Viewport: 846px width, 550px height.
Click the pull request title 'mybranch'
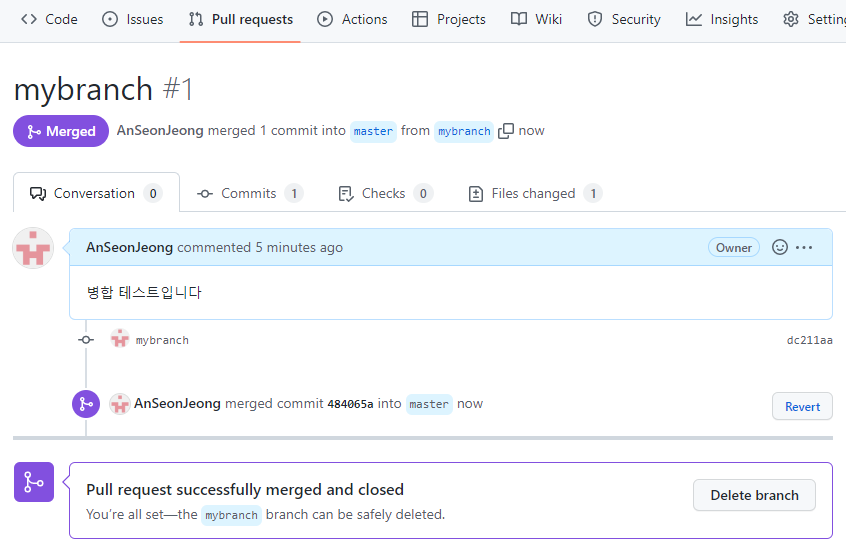click(83, 89)
